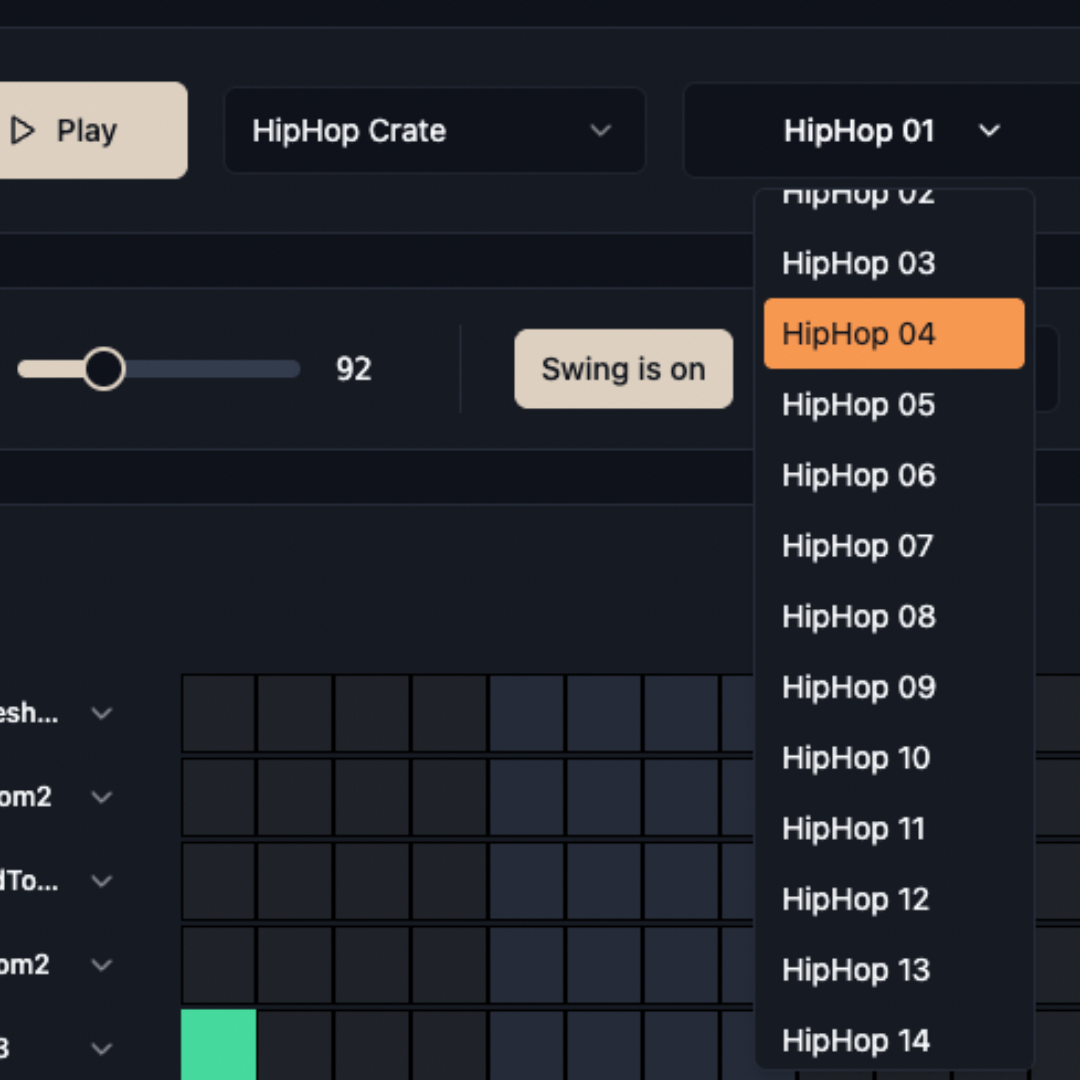Choose HipHop 14 in the dropdown list

894,1040
